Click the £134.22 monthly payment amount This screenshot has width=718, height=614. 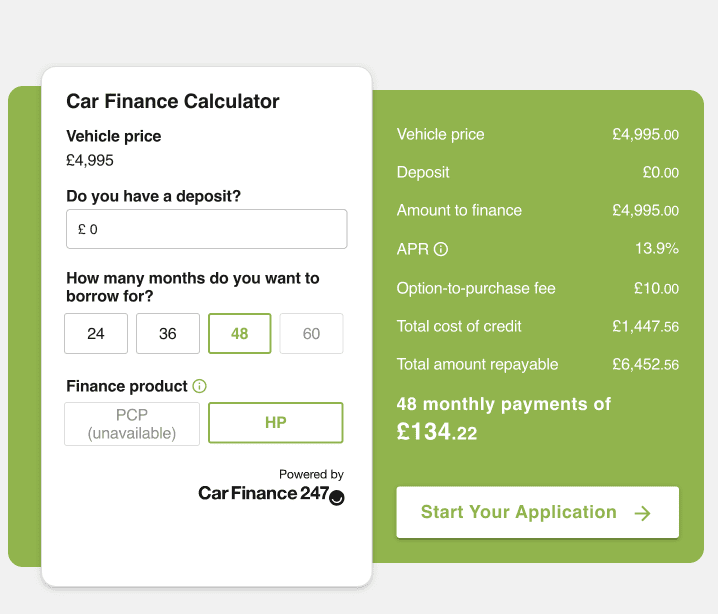click(437, 432)
